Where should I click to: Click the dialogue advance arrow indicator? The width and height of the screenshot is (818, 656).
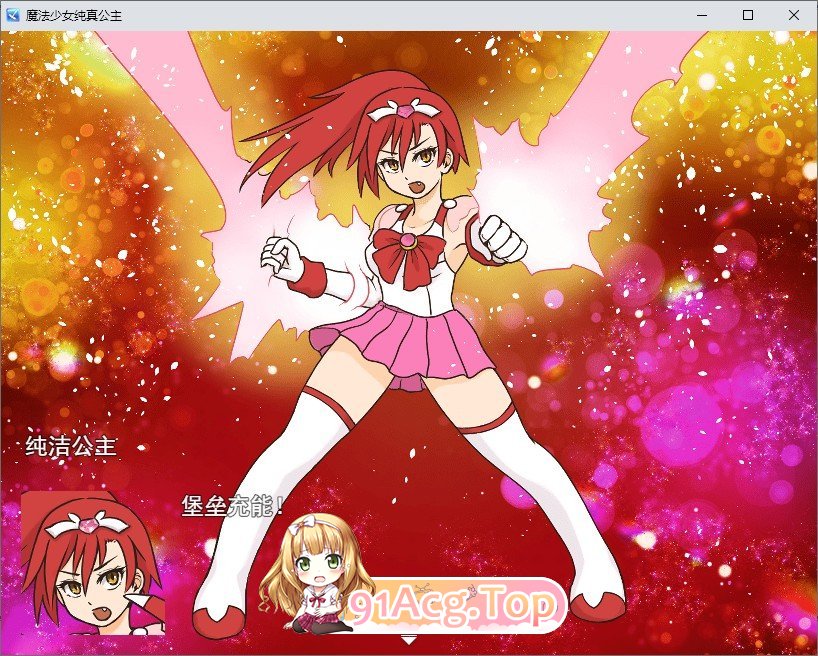click(x=409, y=639)
